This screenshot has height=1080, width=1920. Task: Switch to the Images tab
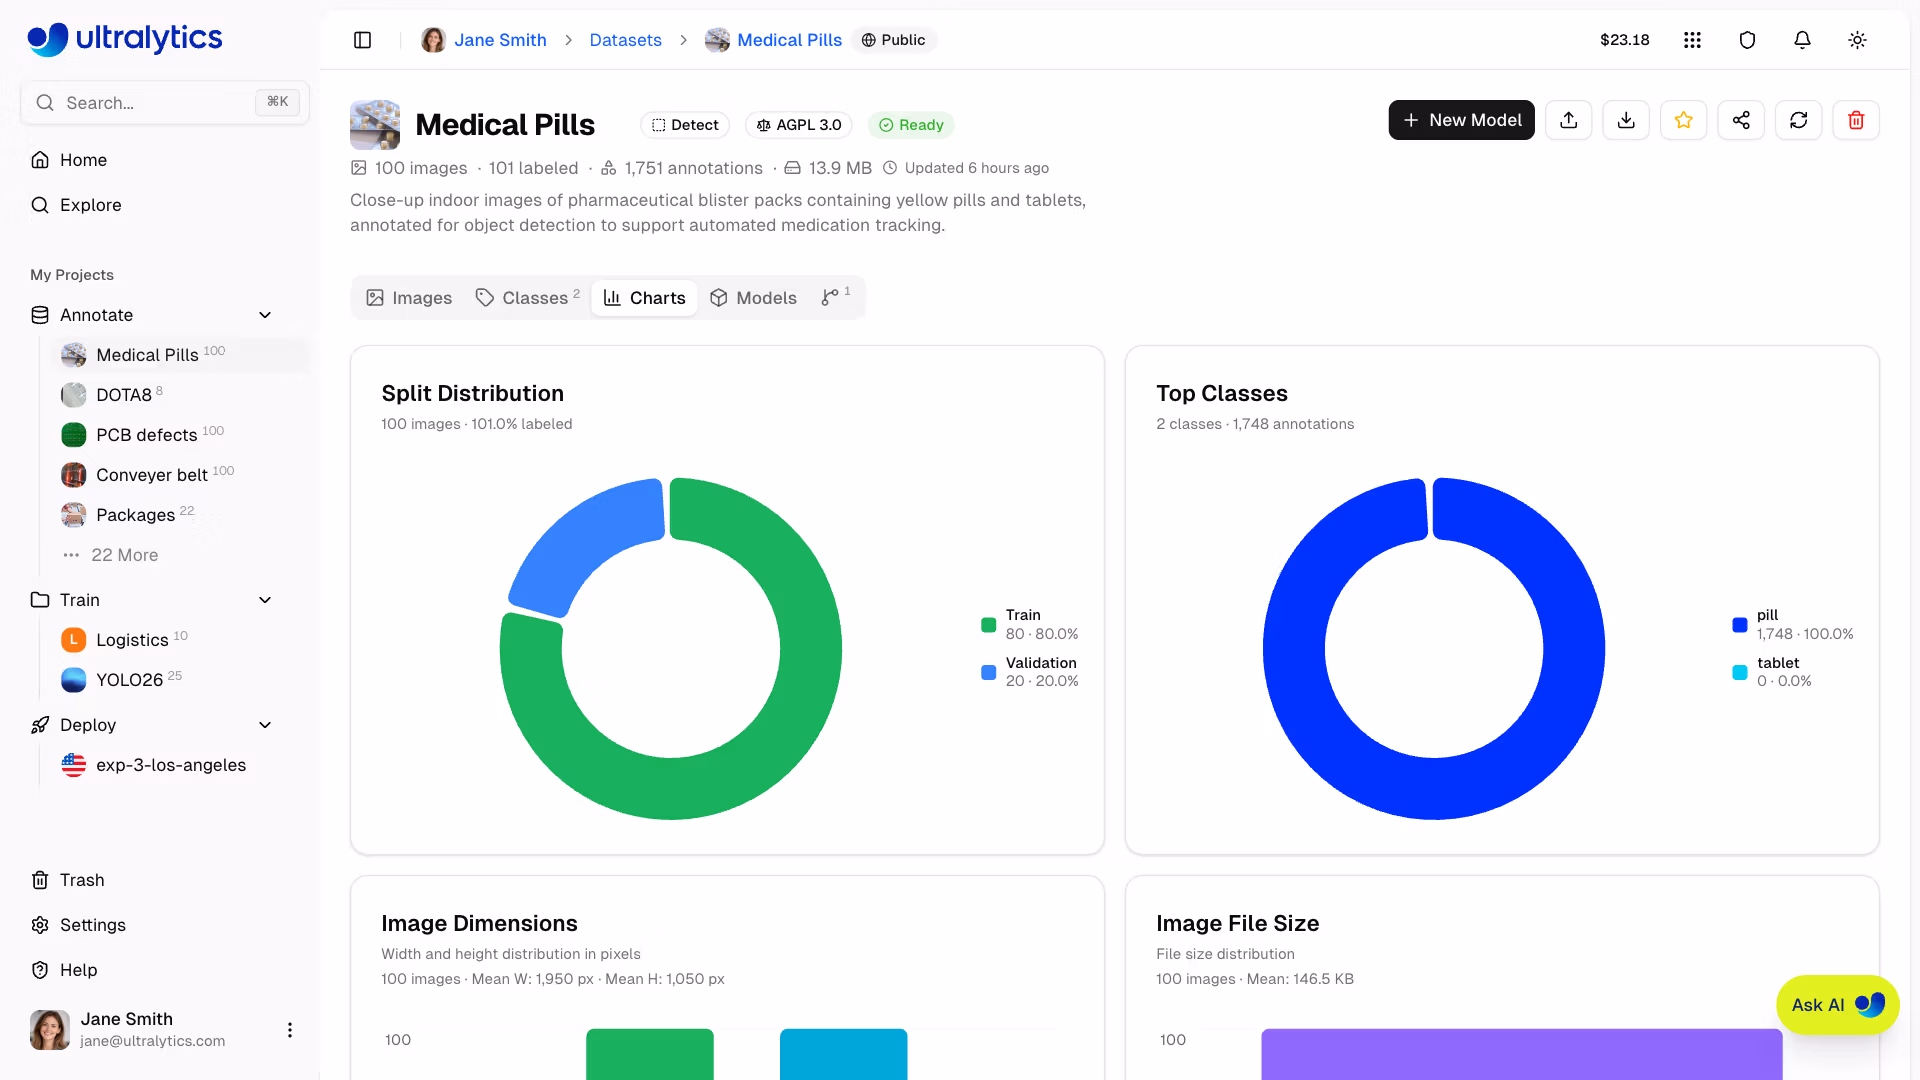tap(409, 298)
